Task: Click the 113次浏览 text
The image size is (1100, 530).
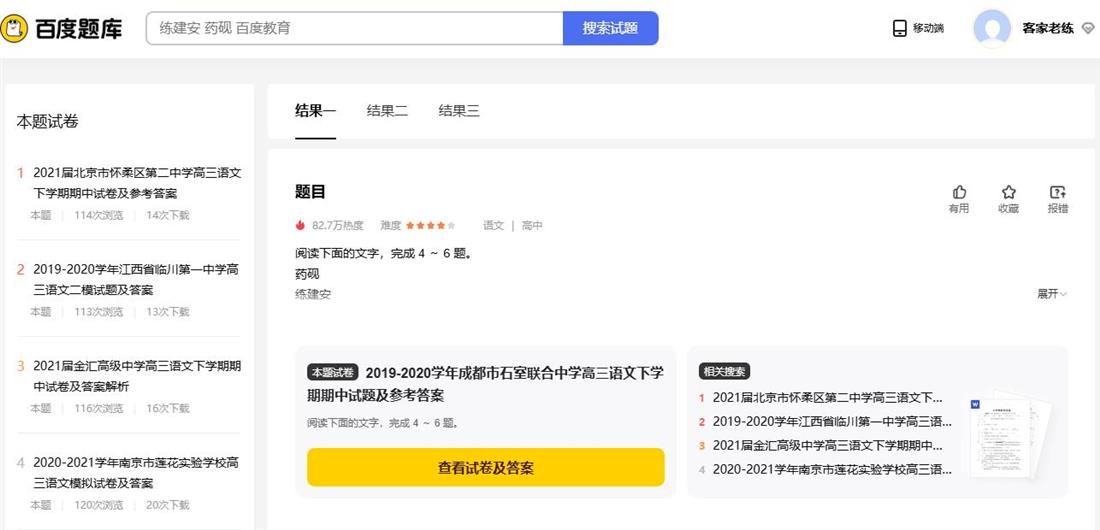Action: pos(99,312)
